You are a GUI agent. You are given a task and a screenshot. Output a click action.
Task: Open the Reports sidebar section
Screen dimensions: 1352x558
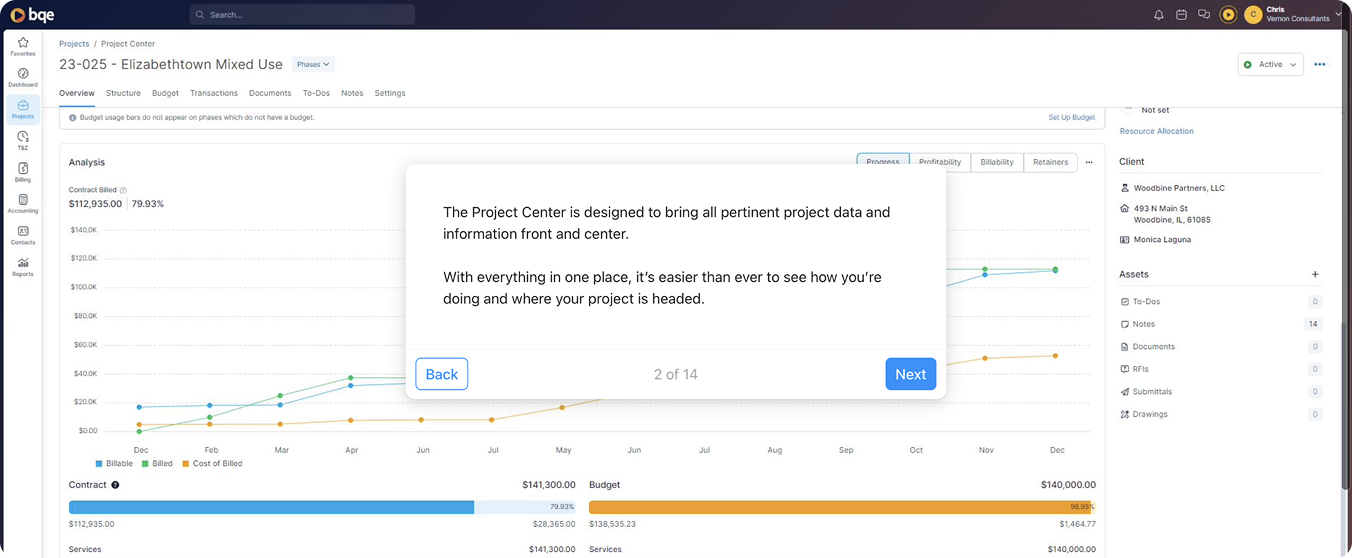coord(22,267)
